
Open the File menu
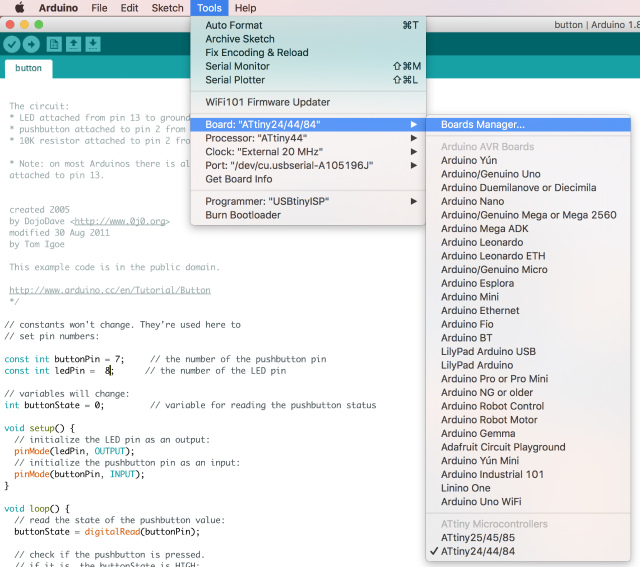[99, 8]
